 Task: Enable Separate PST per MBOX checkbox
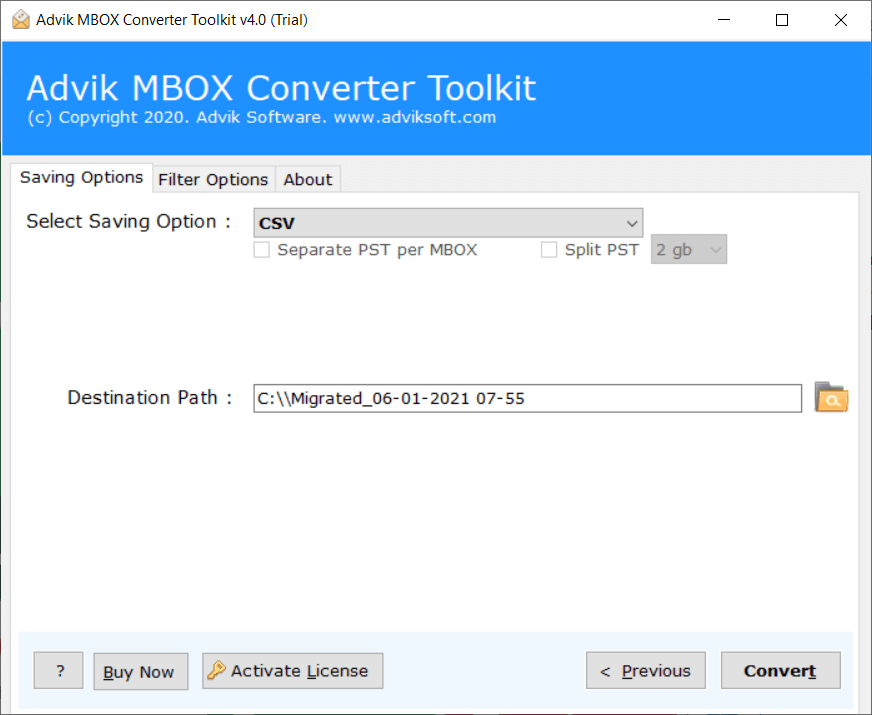(x=262, y=250)
